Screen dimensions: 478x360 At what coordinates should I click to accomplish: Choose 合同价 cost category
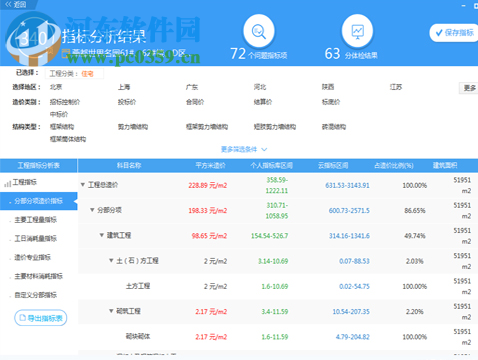[195, 102]
